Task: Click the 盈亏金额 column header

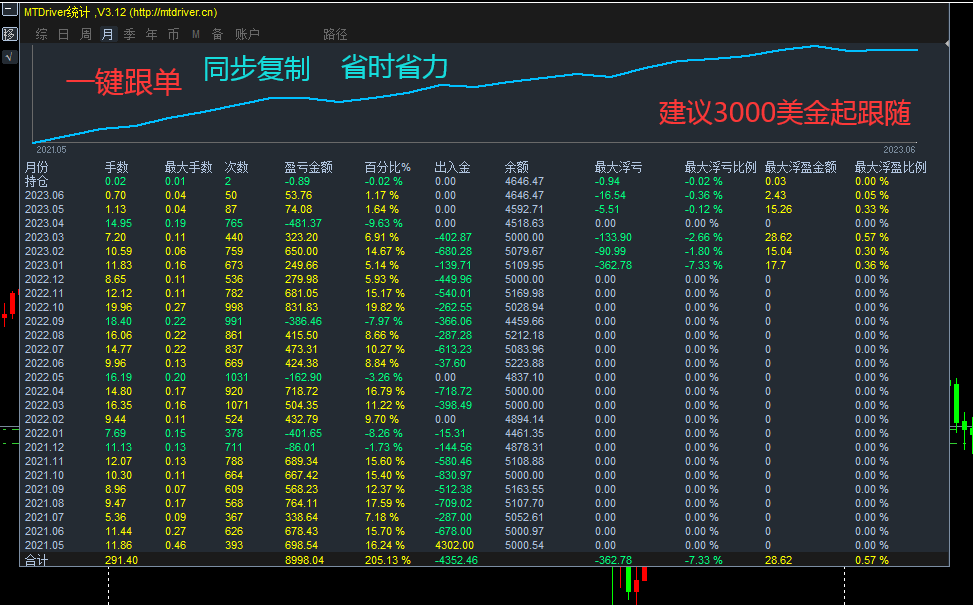Action: (x=308, y=167)
